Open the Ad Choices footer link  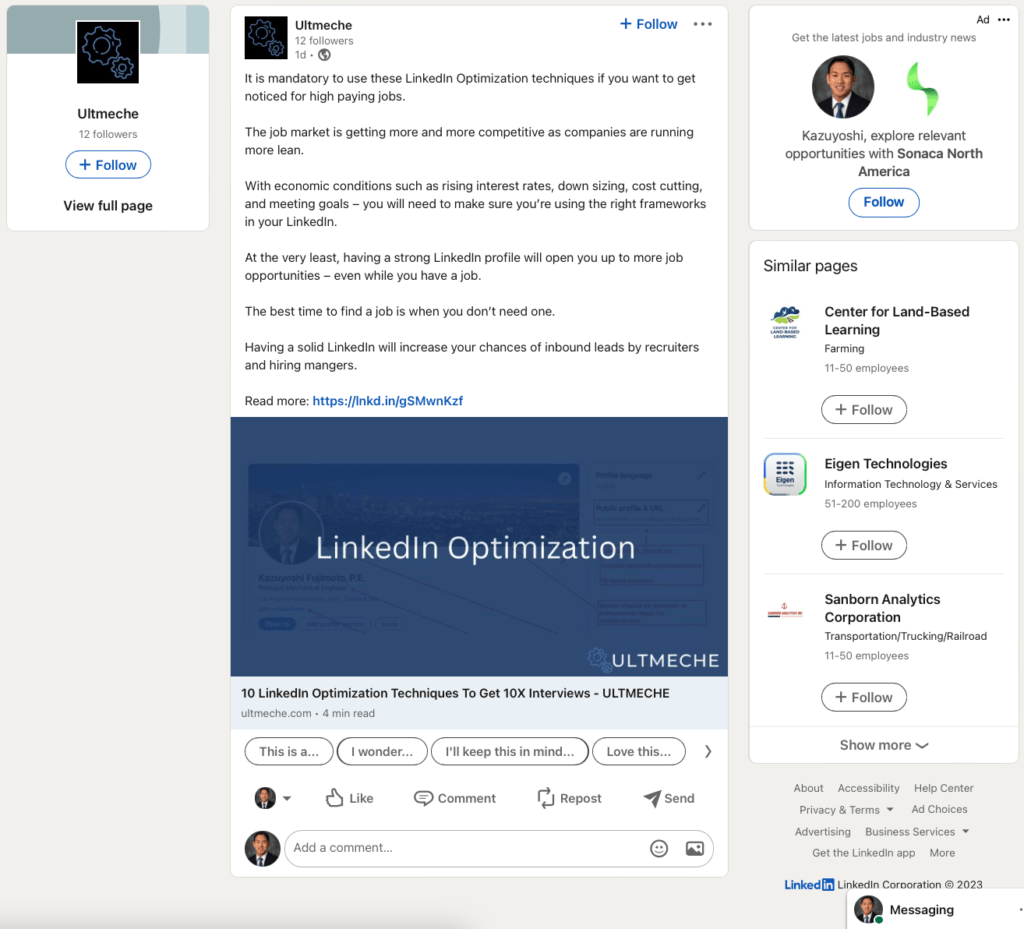point(939,810)
